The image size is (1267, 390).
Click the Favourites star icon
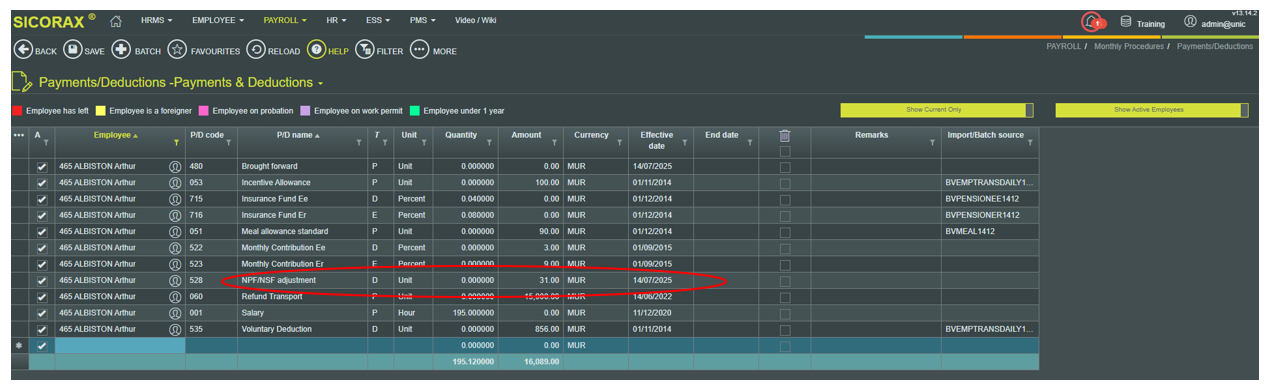(x=176, y=50)
